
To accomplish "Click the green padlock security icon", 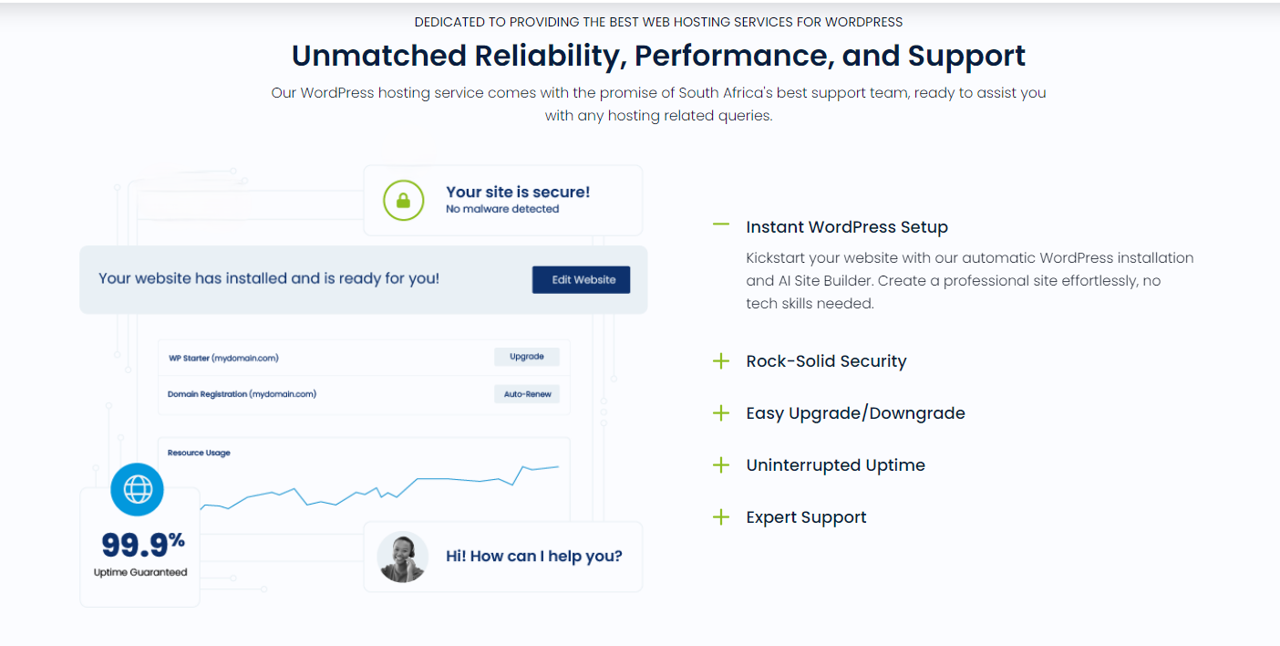I will click(403, 200).
